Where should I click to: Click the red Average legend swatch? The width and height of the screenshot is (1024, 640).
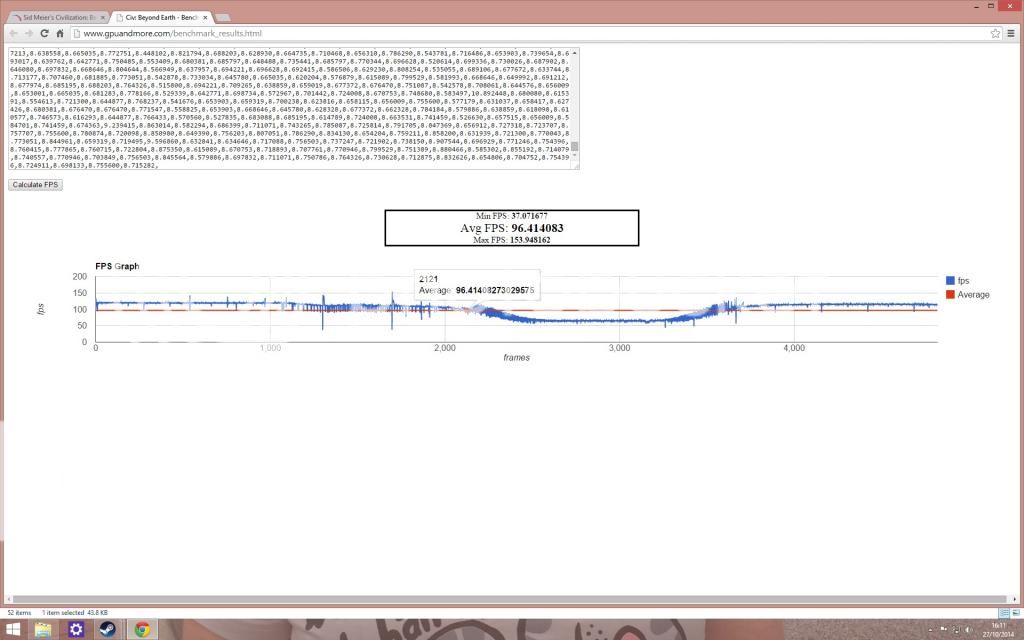[x=948, y=295]
